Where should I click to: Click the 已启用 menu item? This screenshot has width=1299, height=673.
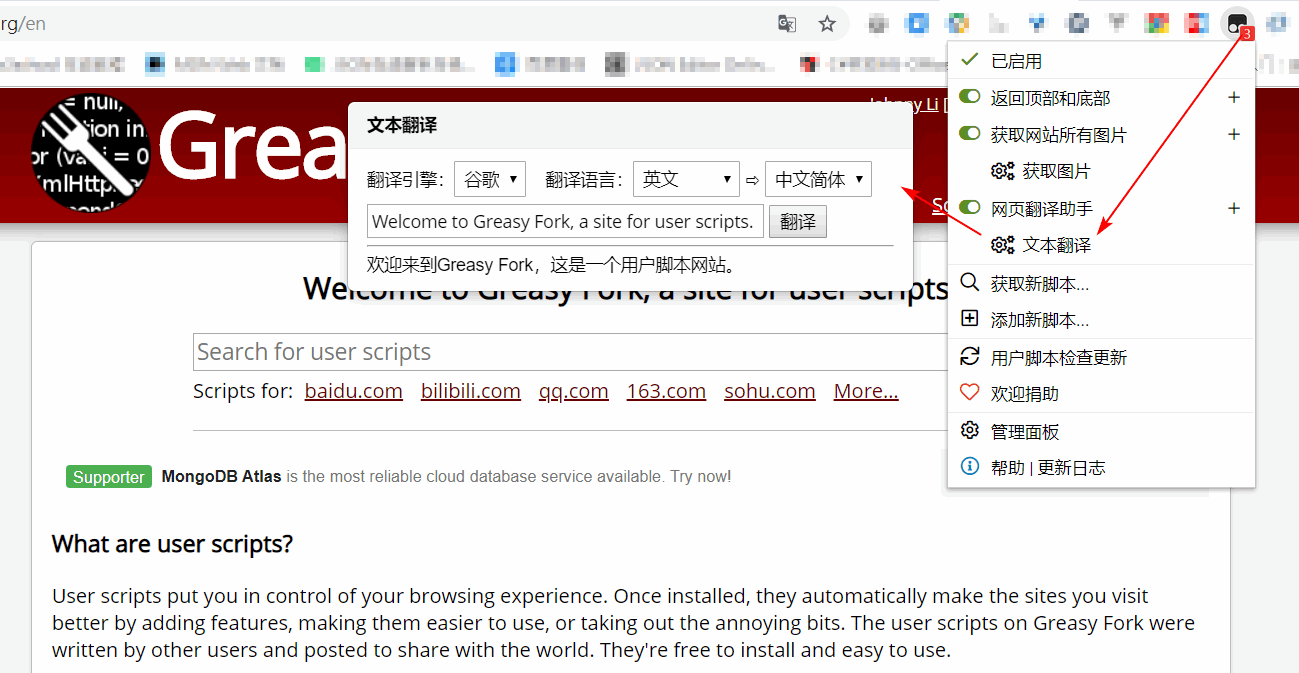click(x=1016, y=61)
